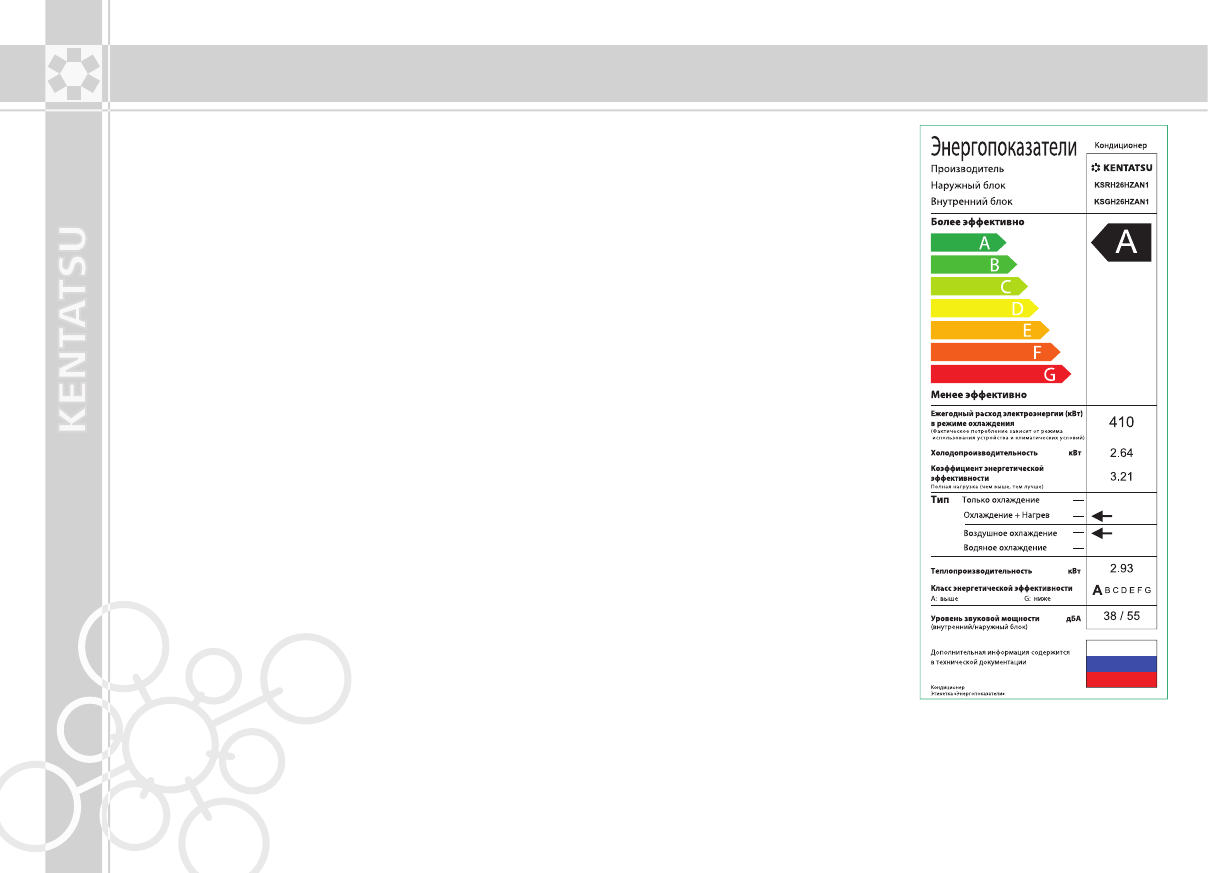Click outdoor unit model KSRH26HZAN1
The width and height of the screenshot is (1208, 873).
tap(1121, 185)
